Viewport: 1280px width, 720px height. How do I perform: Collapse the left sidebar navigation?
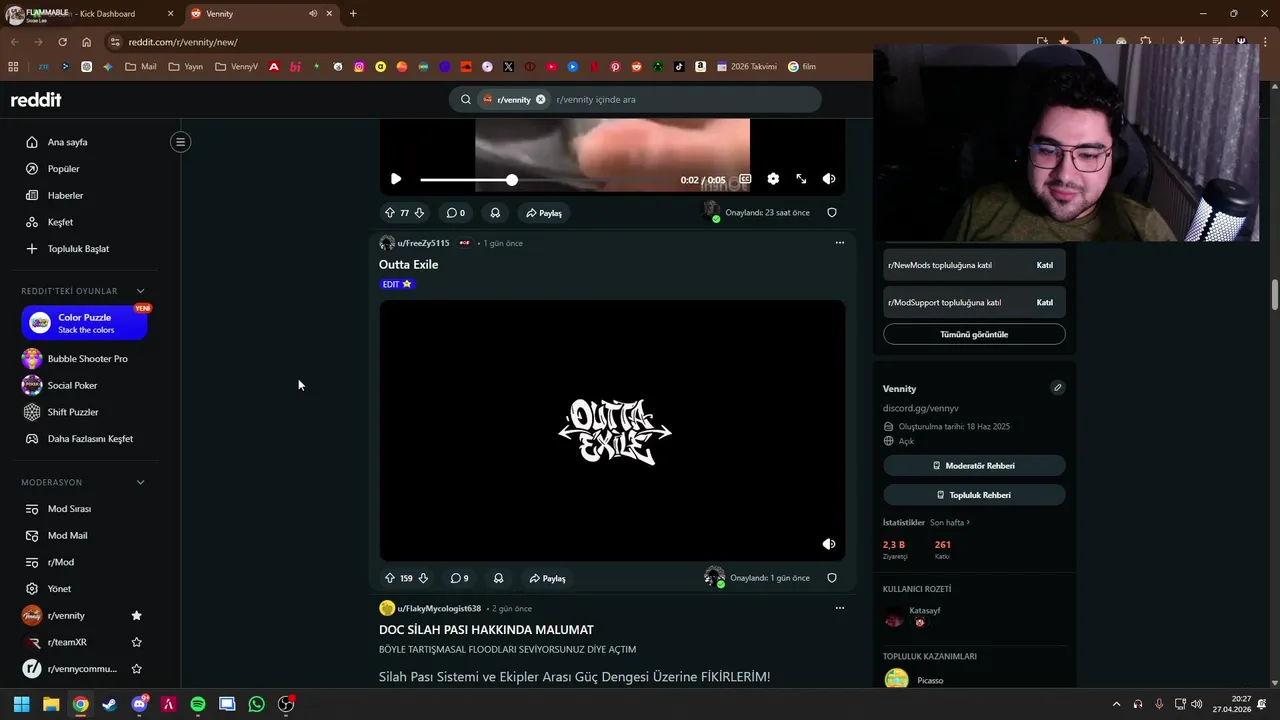click(181, 142)
